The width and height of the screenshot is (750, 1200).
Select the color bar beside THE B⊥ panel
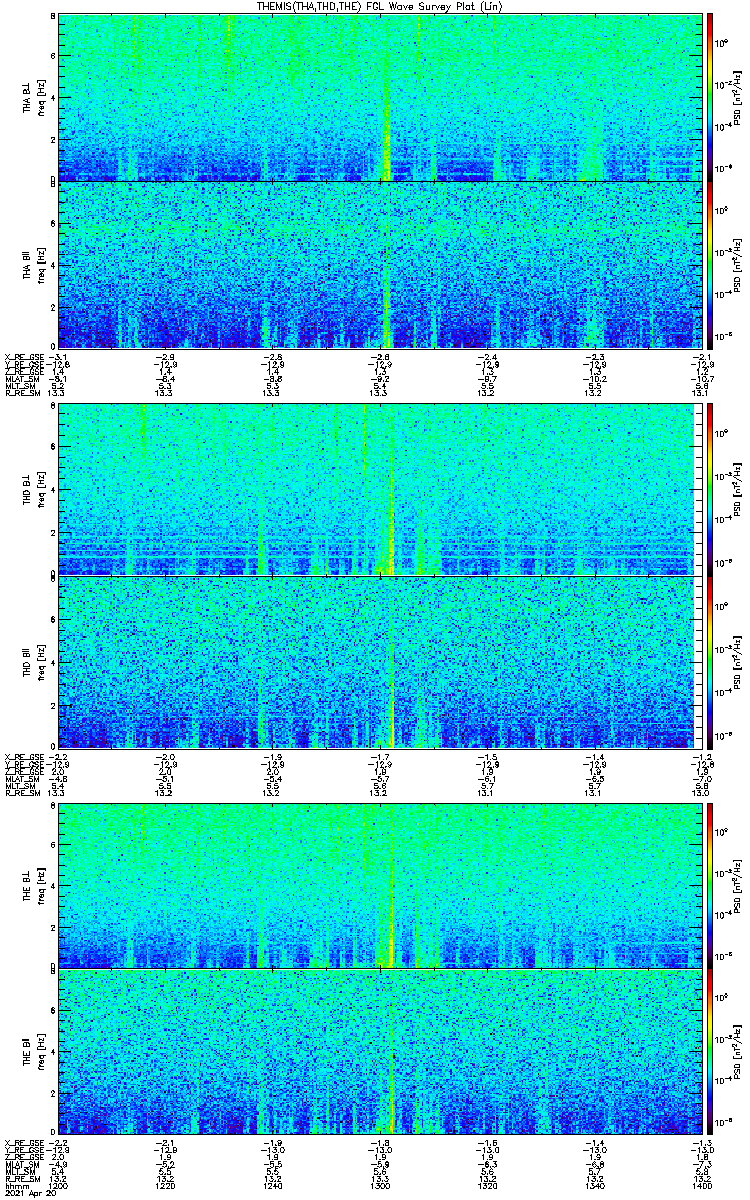(709, 885)
